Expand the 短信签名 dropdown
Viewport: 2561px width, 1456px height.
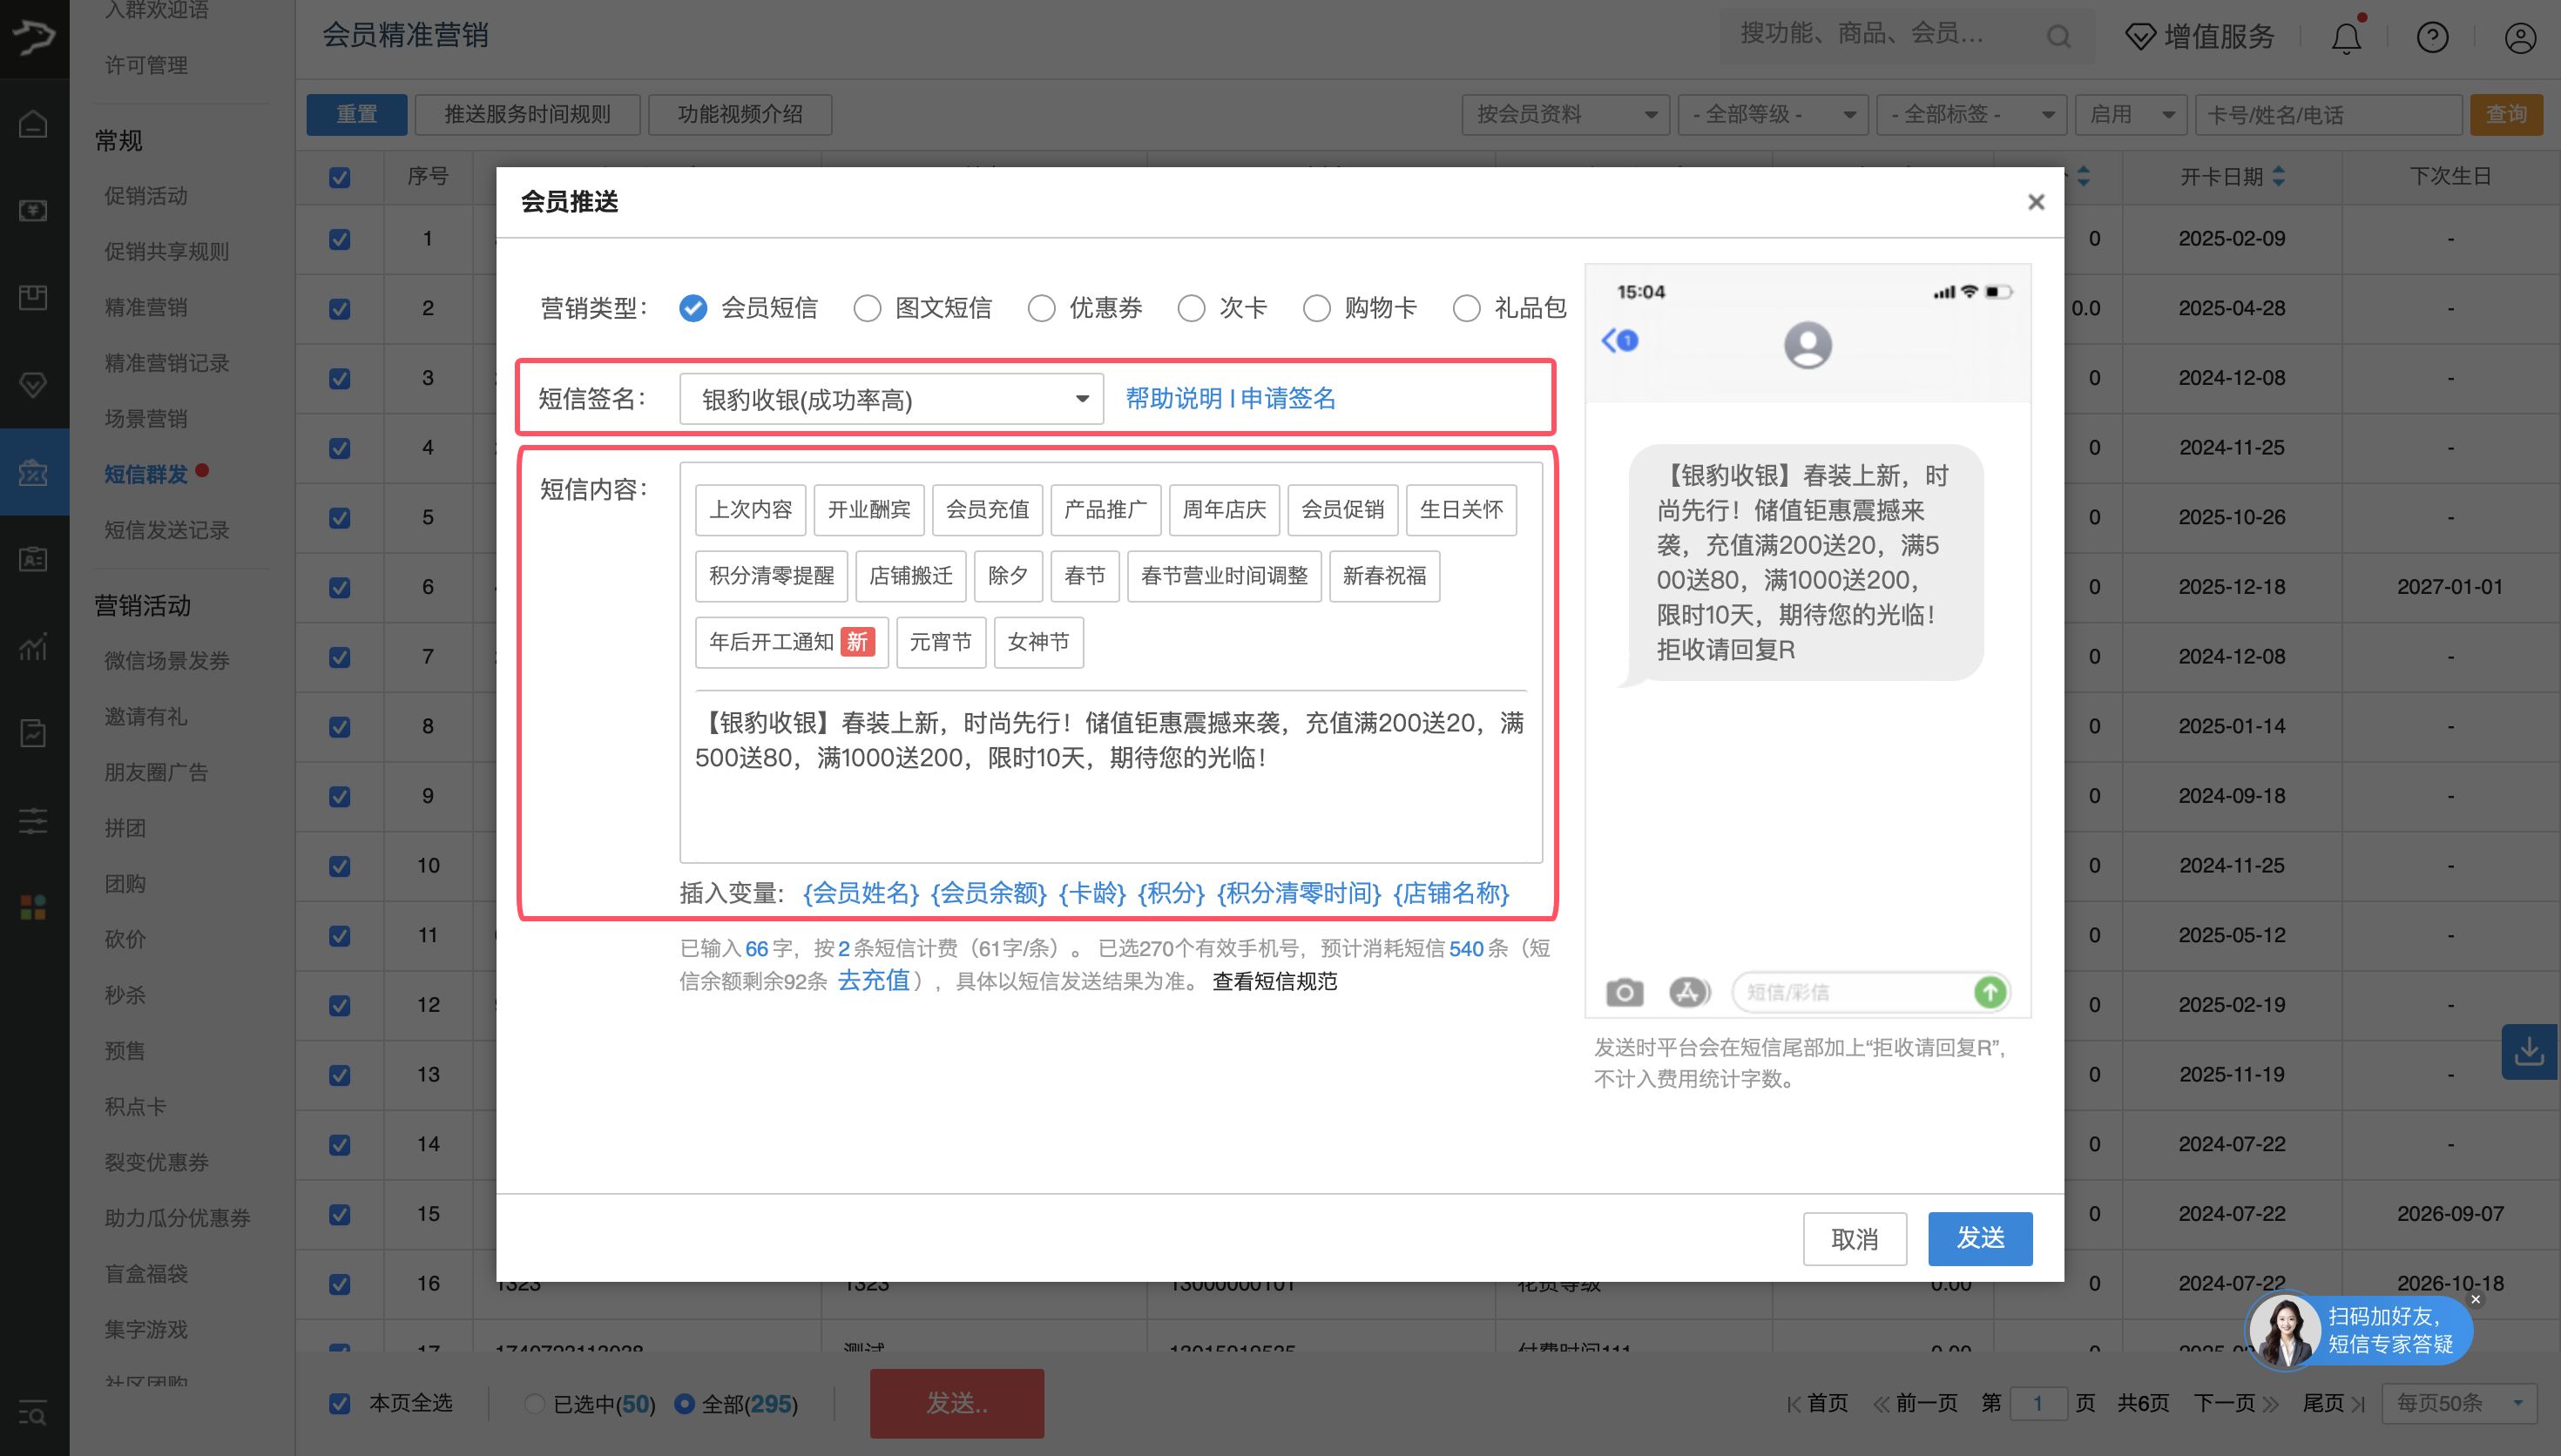[891, 399]
